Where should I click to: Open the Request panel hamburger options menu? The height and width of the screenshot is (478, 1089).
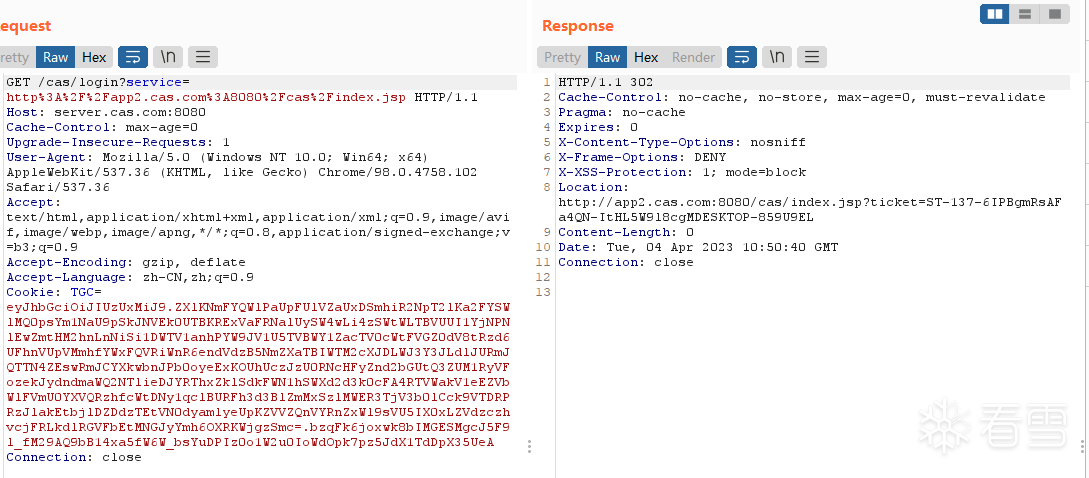[x=203, y=57]
